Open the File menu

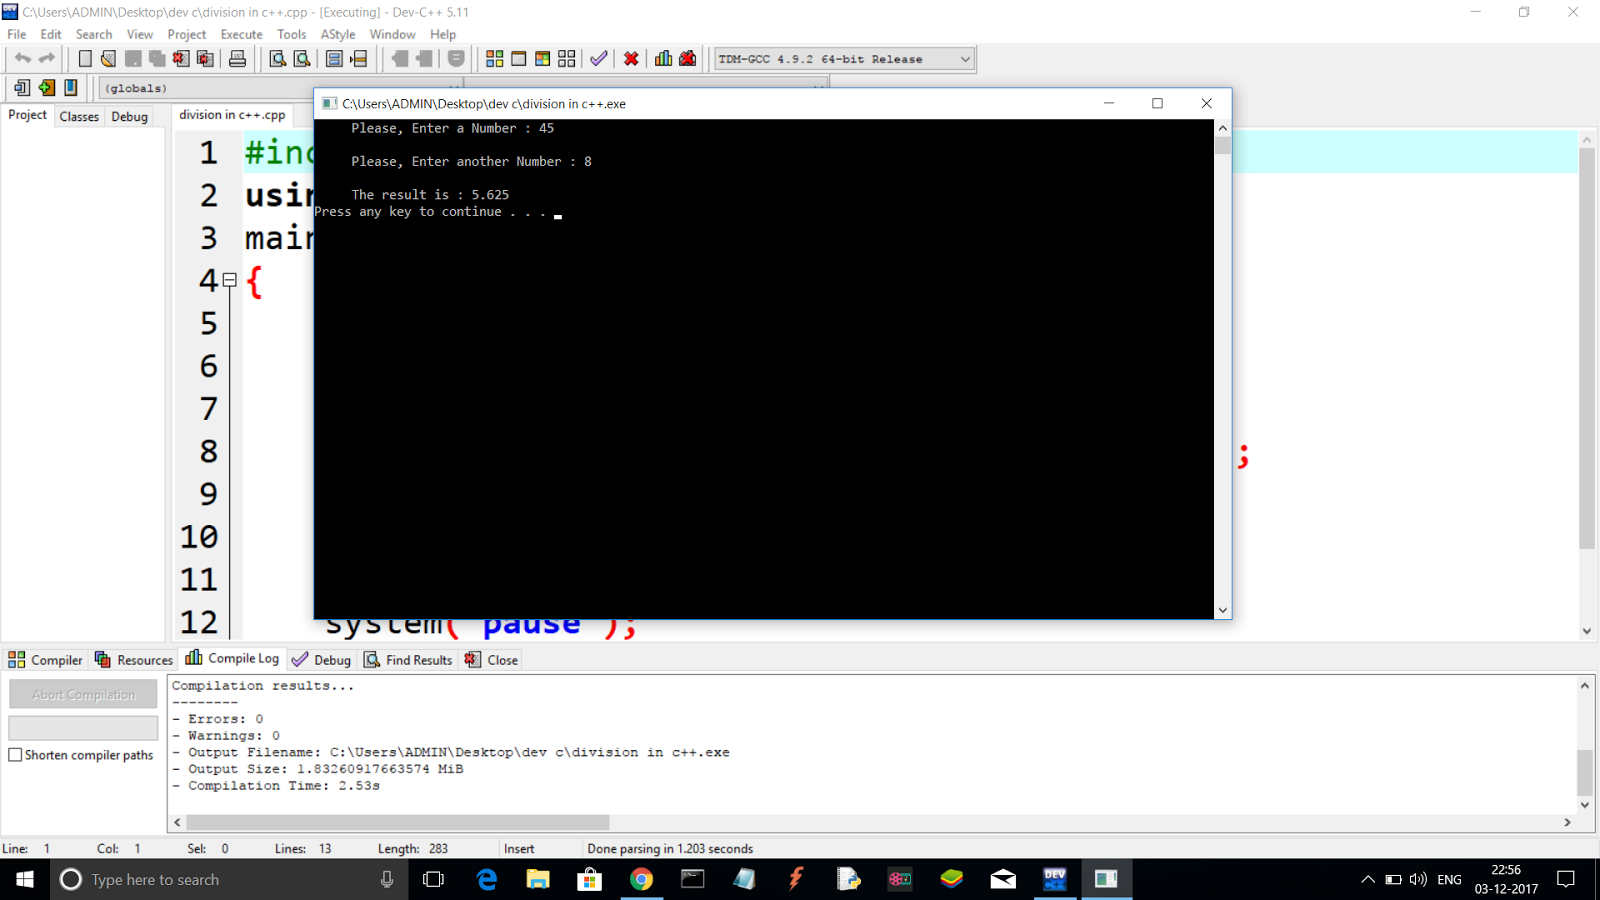coord(17,34)
